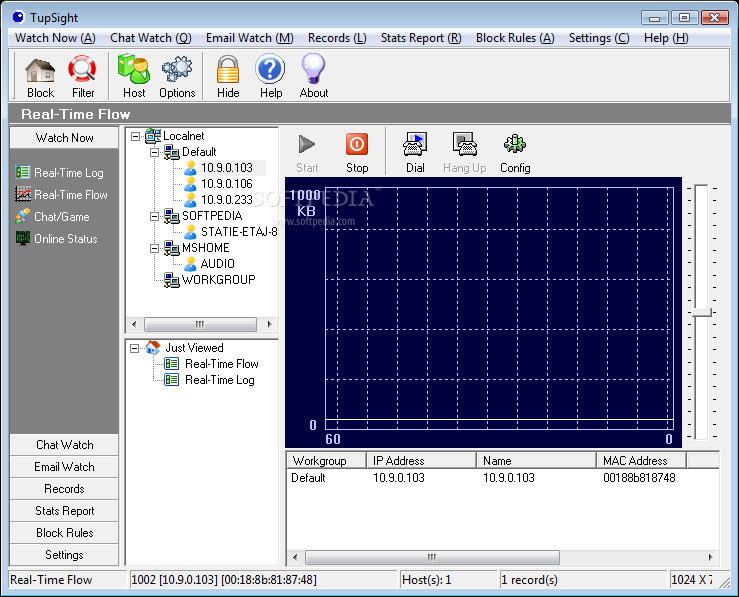Select host 10.9.0.233 in the tree
The image size is (739, 597).
click(x=227, y=200)
